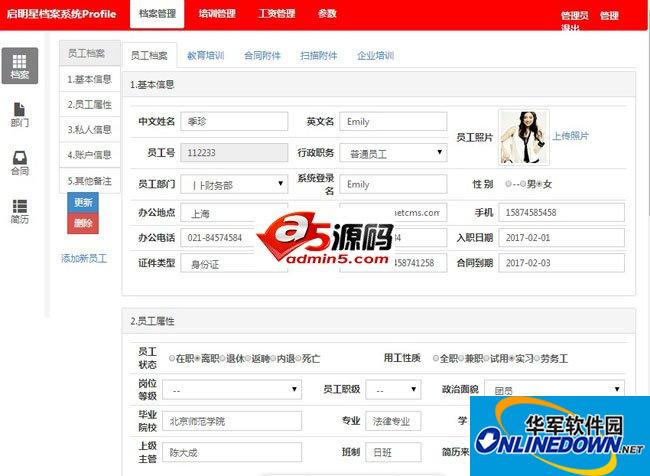
Task: Select 退休 employee status radio
Action: coord(223,358)
